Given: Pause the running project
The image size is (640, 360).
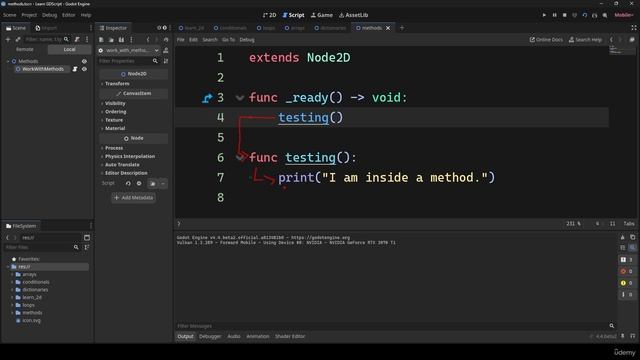Looking at the screenshot, I should [x=554, y=15].
